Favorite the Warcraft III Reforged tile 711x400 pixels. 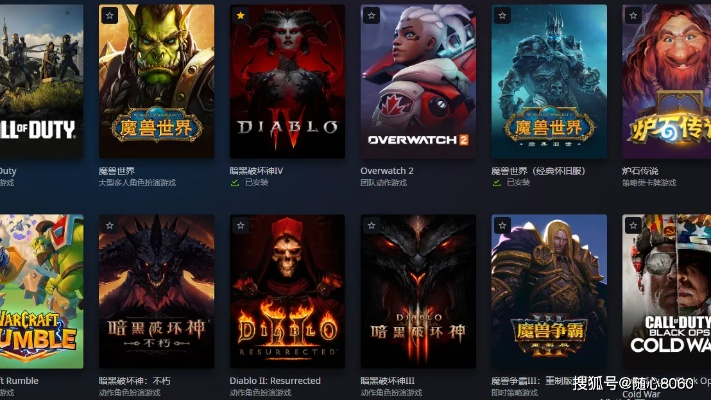[502, 225]
